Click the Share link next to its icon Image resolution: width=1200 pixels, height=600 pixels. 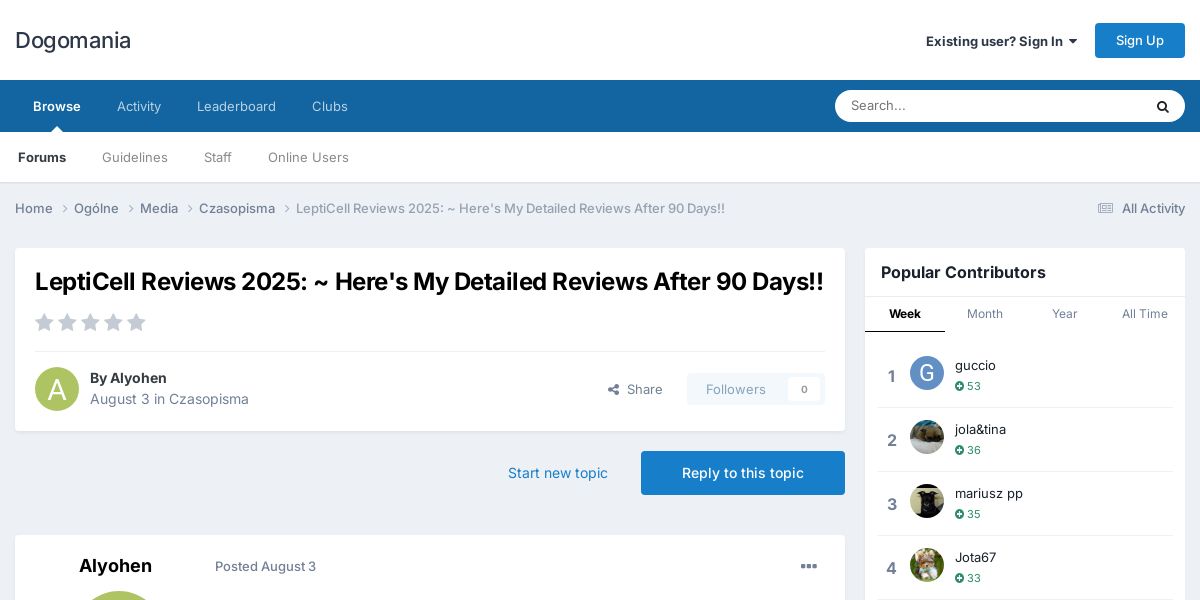[x=635, y=389]
